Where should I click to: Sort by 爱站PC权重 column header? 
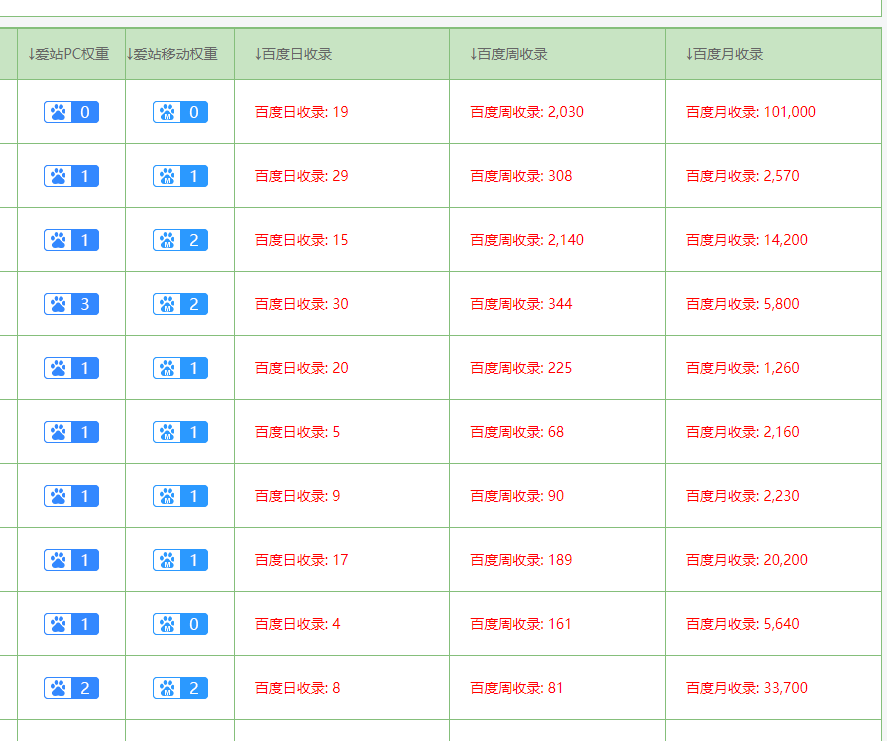click(68, 54)
